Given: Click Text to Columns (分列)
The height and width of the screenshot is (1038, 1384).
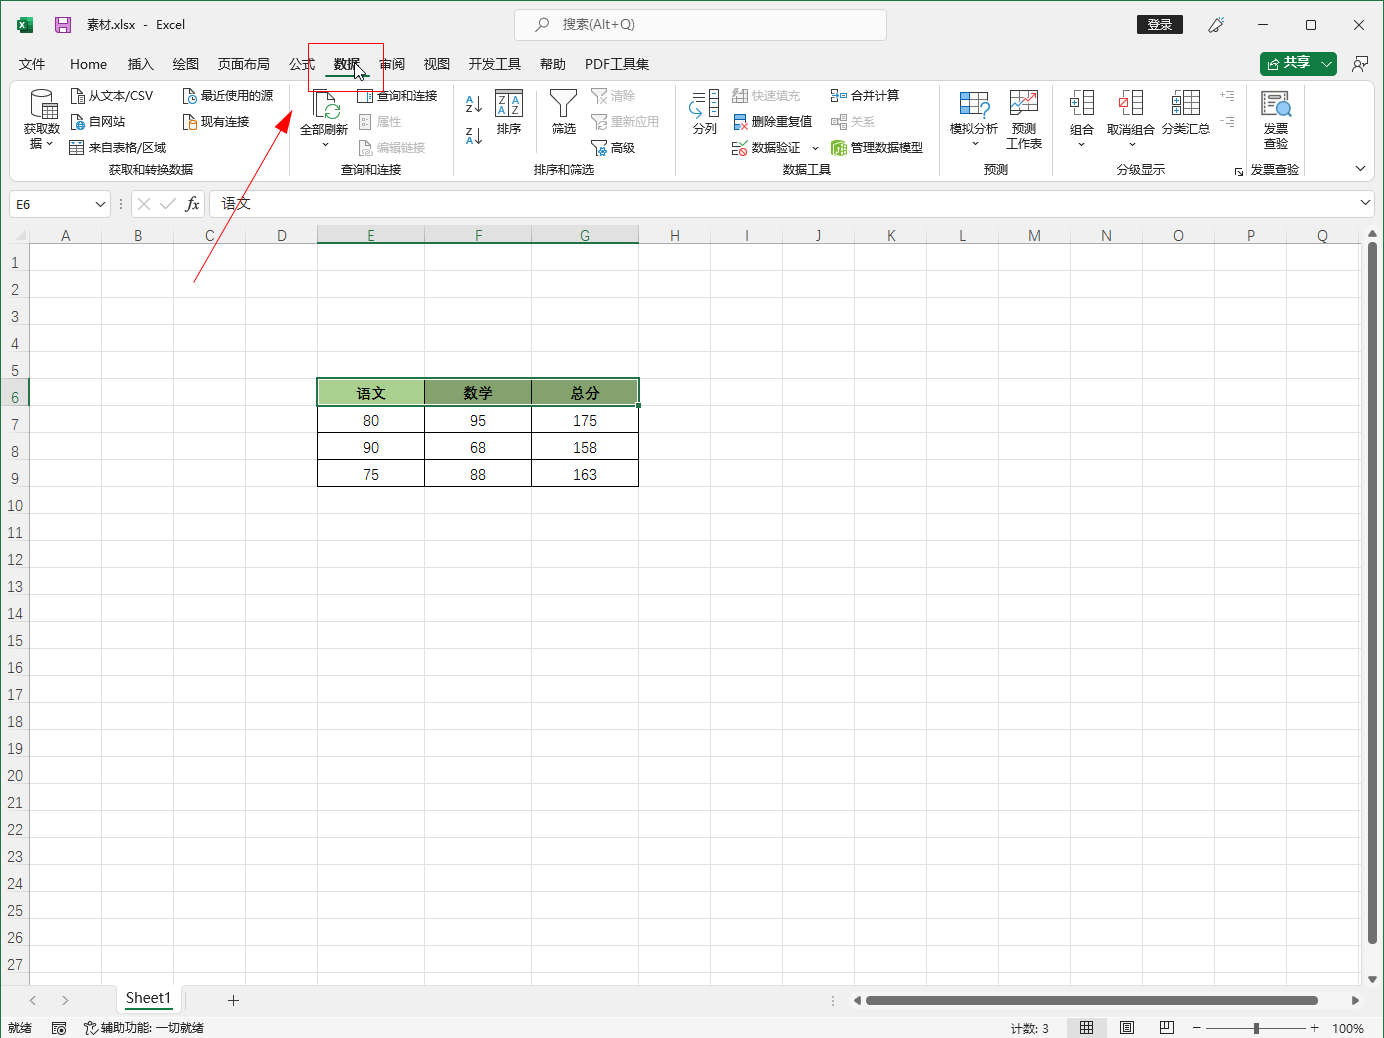Looking at the screenshot, I should click(x=704, y=112).
